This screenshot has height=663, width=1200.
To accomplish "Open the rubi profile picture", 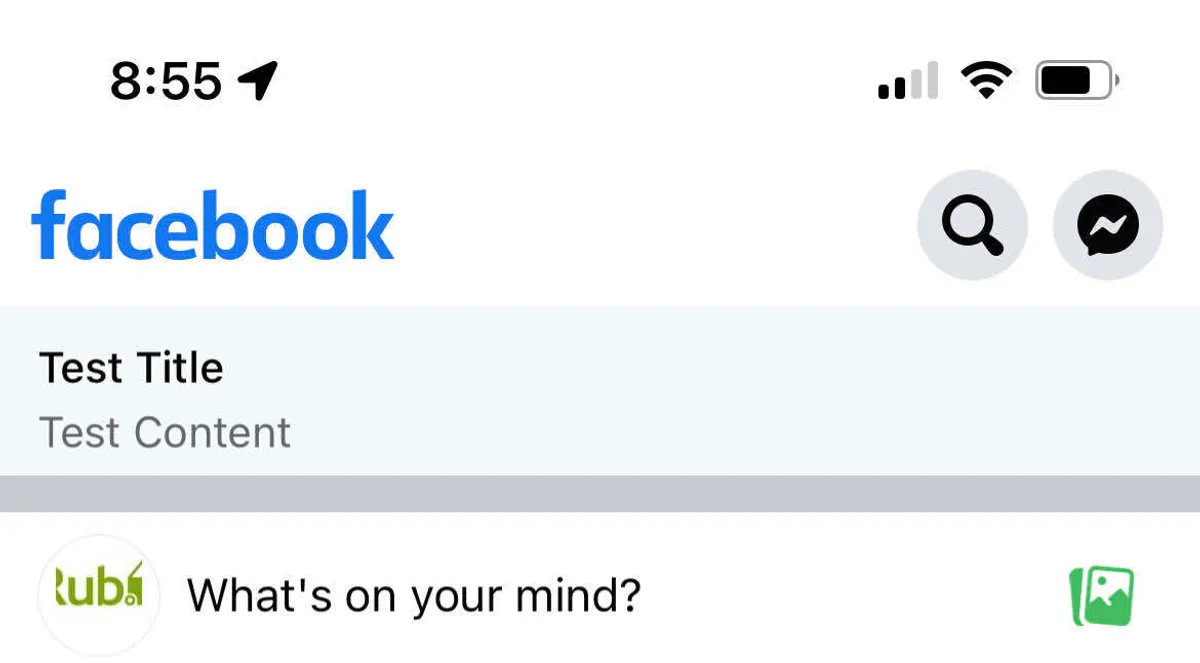I will (x=98, y=595).
